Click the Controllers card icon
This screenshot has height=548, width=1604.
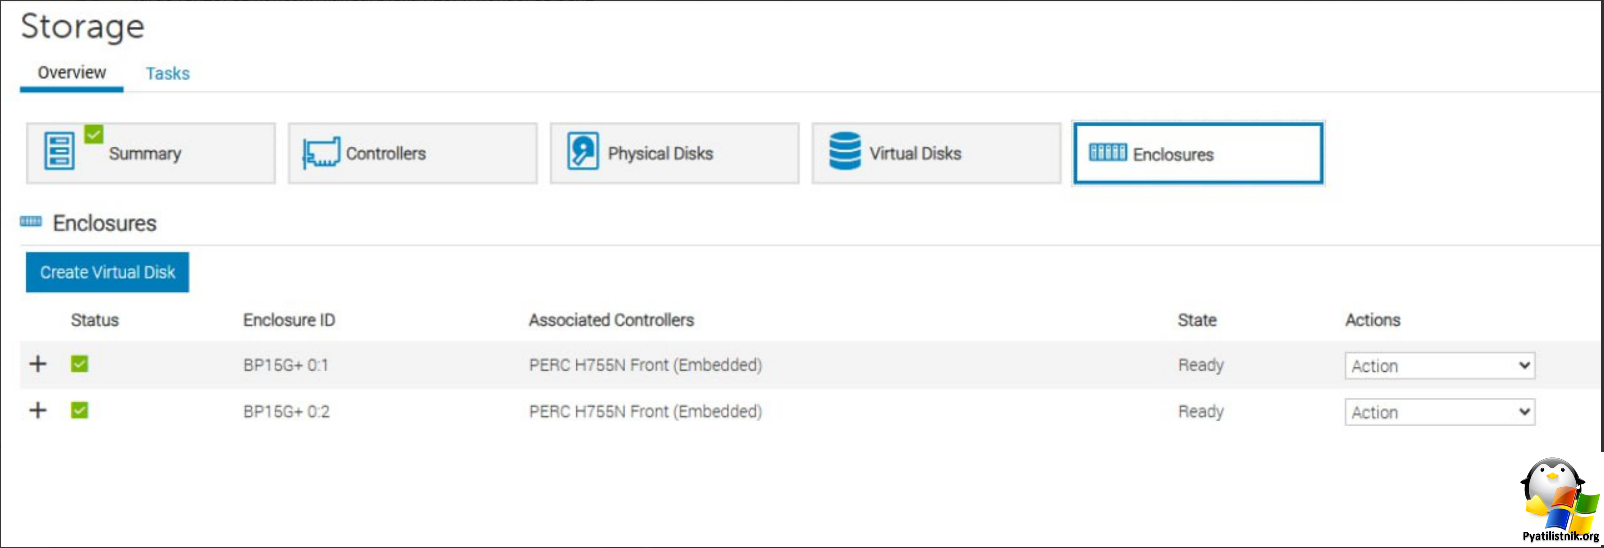coord(321,153)
